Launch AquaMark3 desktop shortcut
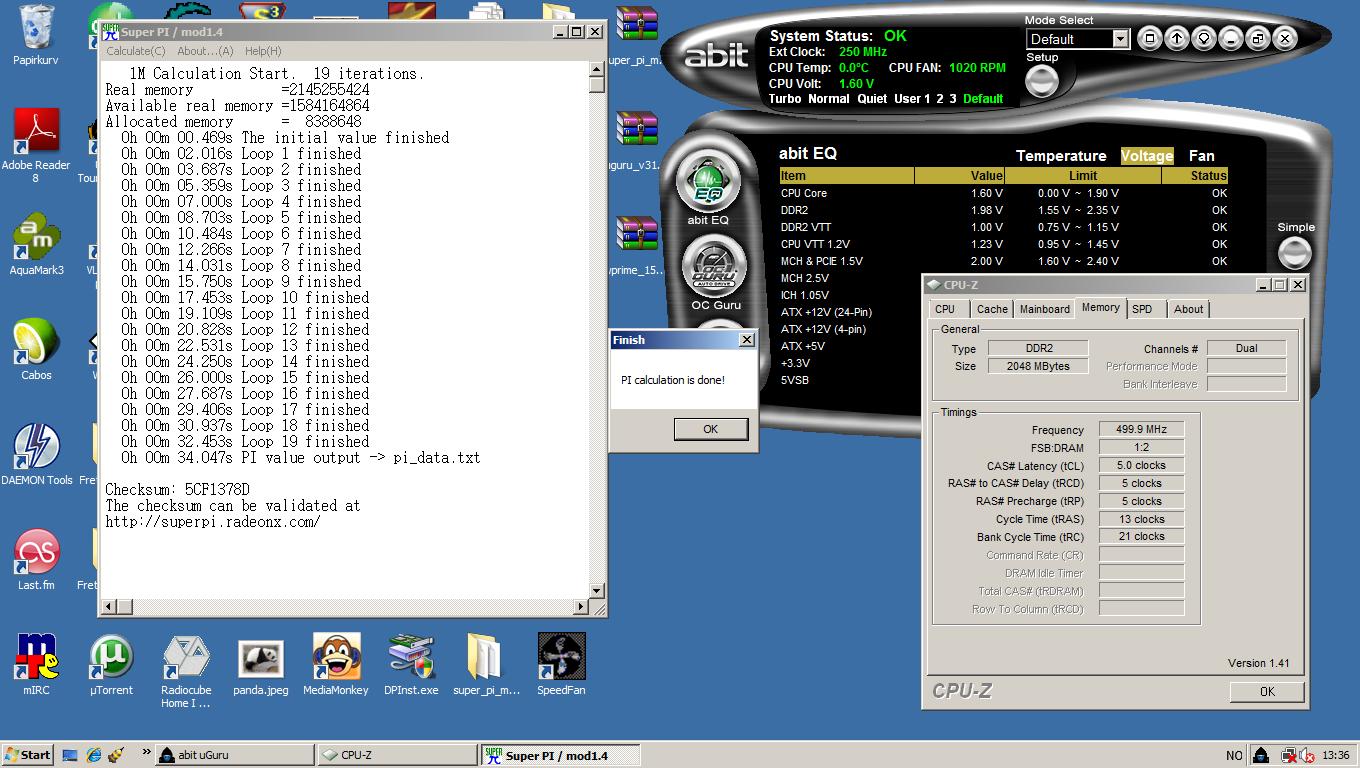The width and height of the screenshot is (1360, 768). pyautogui.click(x=36, y=244)
